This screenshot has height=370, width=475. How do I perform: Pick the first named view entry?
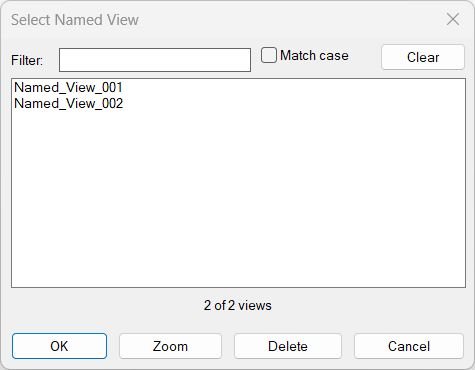pos(68,87)
